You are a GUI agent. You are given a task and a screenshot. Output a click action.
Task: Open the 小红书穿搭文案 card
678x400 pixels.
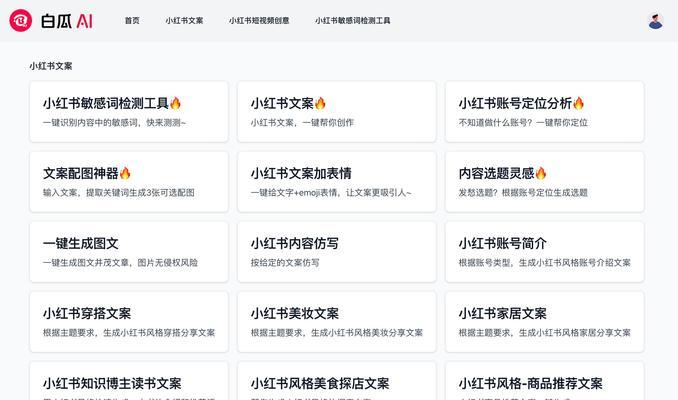[x=129, y=322]
